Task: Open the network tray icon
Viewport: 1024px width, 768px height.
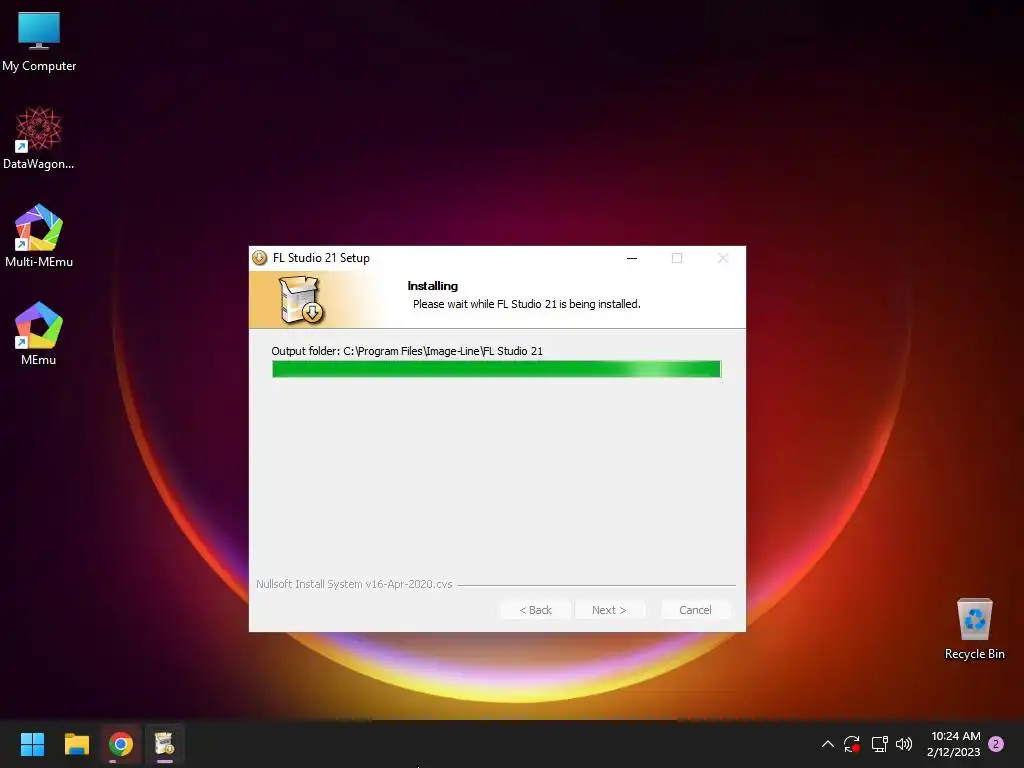Action: click(879, 744)
